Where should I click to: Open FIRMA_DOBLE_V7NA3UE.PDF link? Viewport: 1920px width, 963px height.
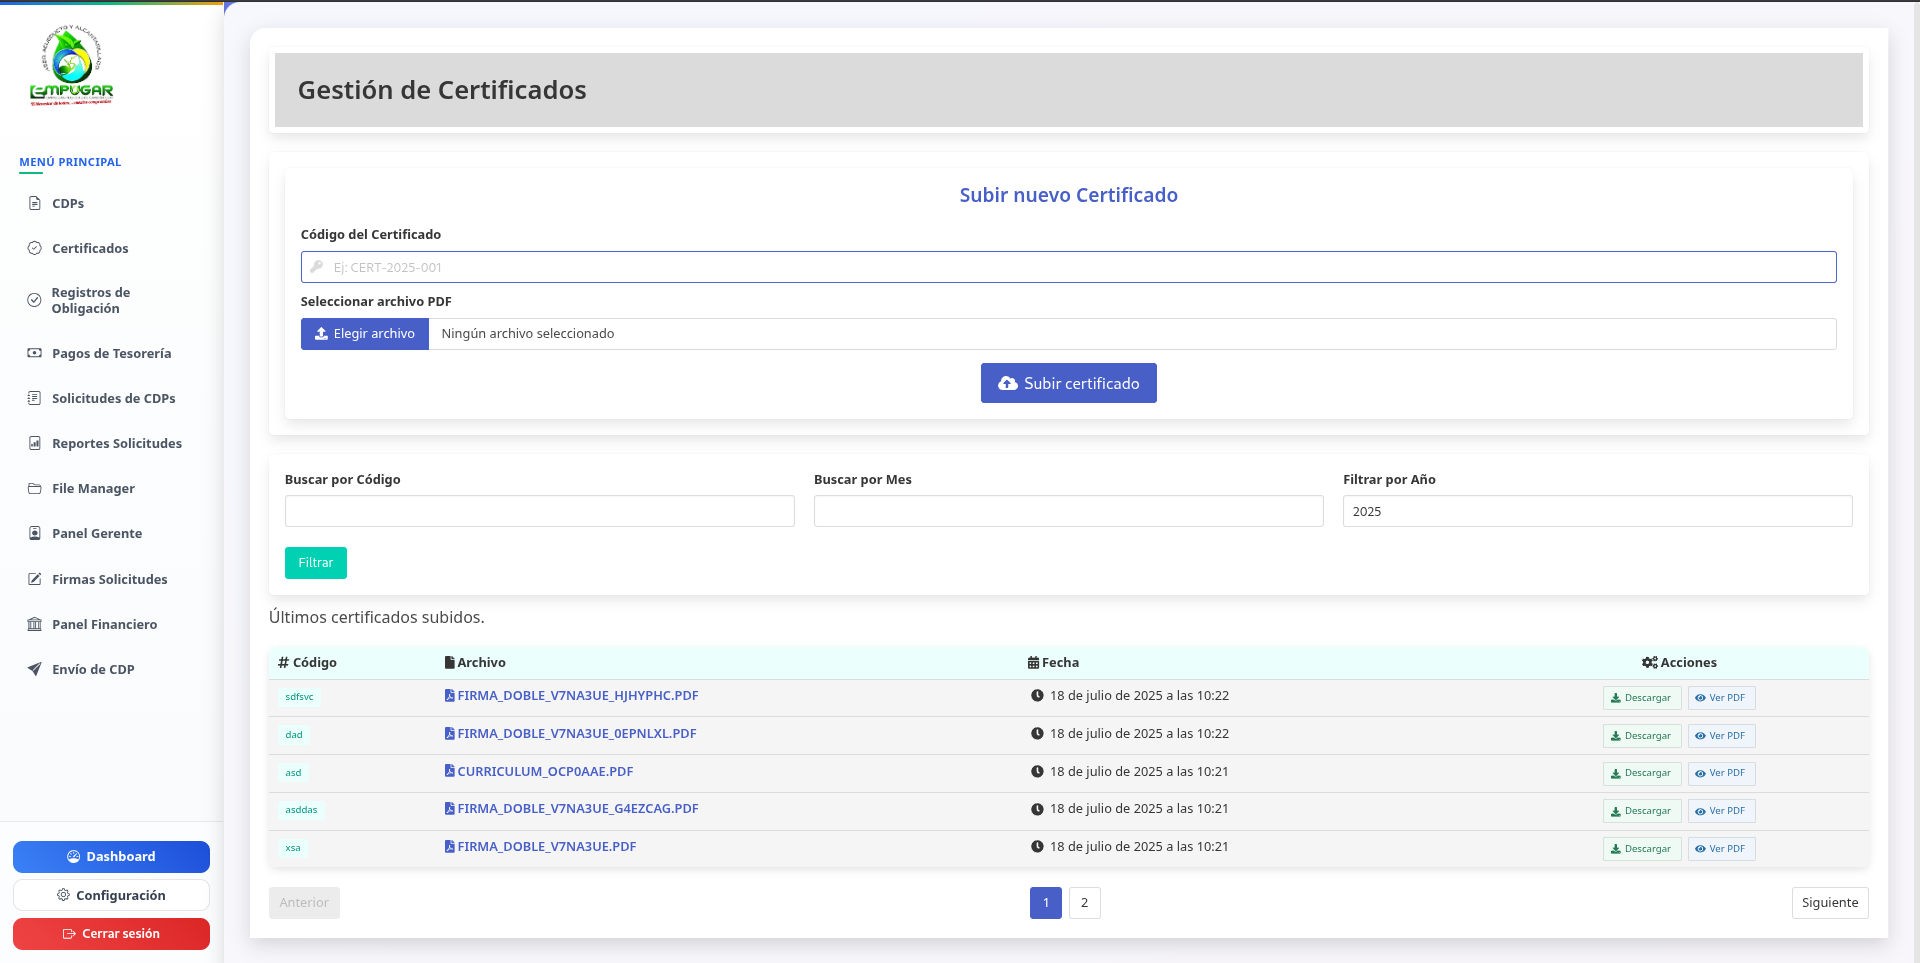tap(540, 847)
